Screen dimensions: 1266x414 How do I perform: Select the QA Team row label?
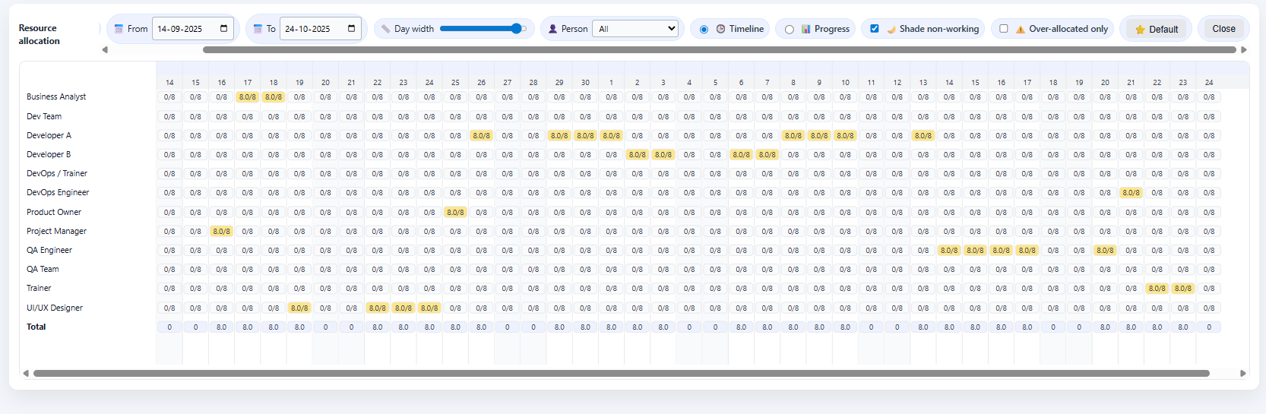(42, 269)
